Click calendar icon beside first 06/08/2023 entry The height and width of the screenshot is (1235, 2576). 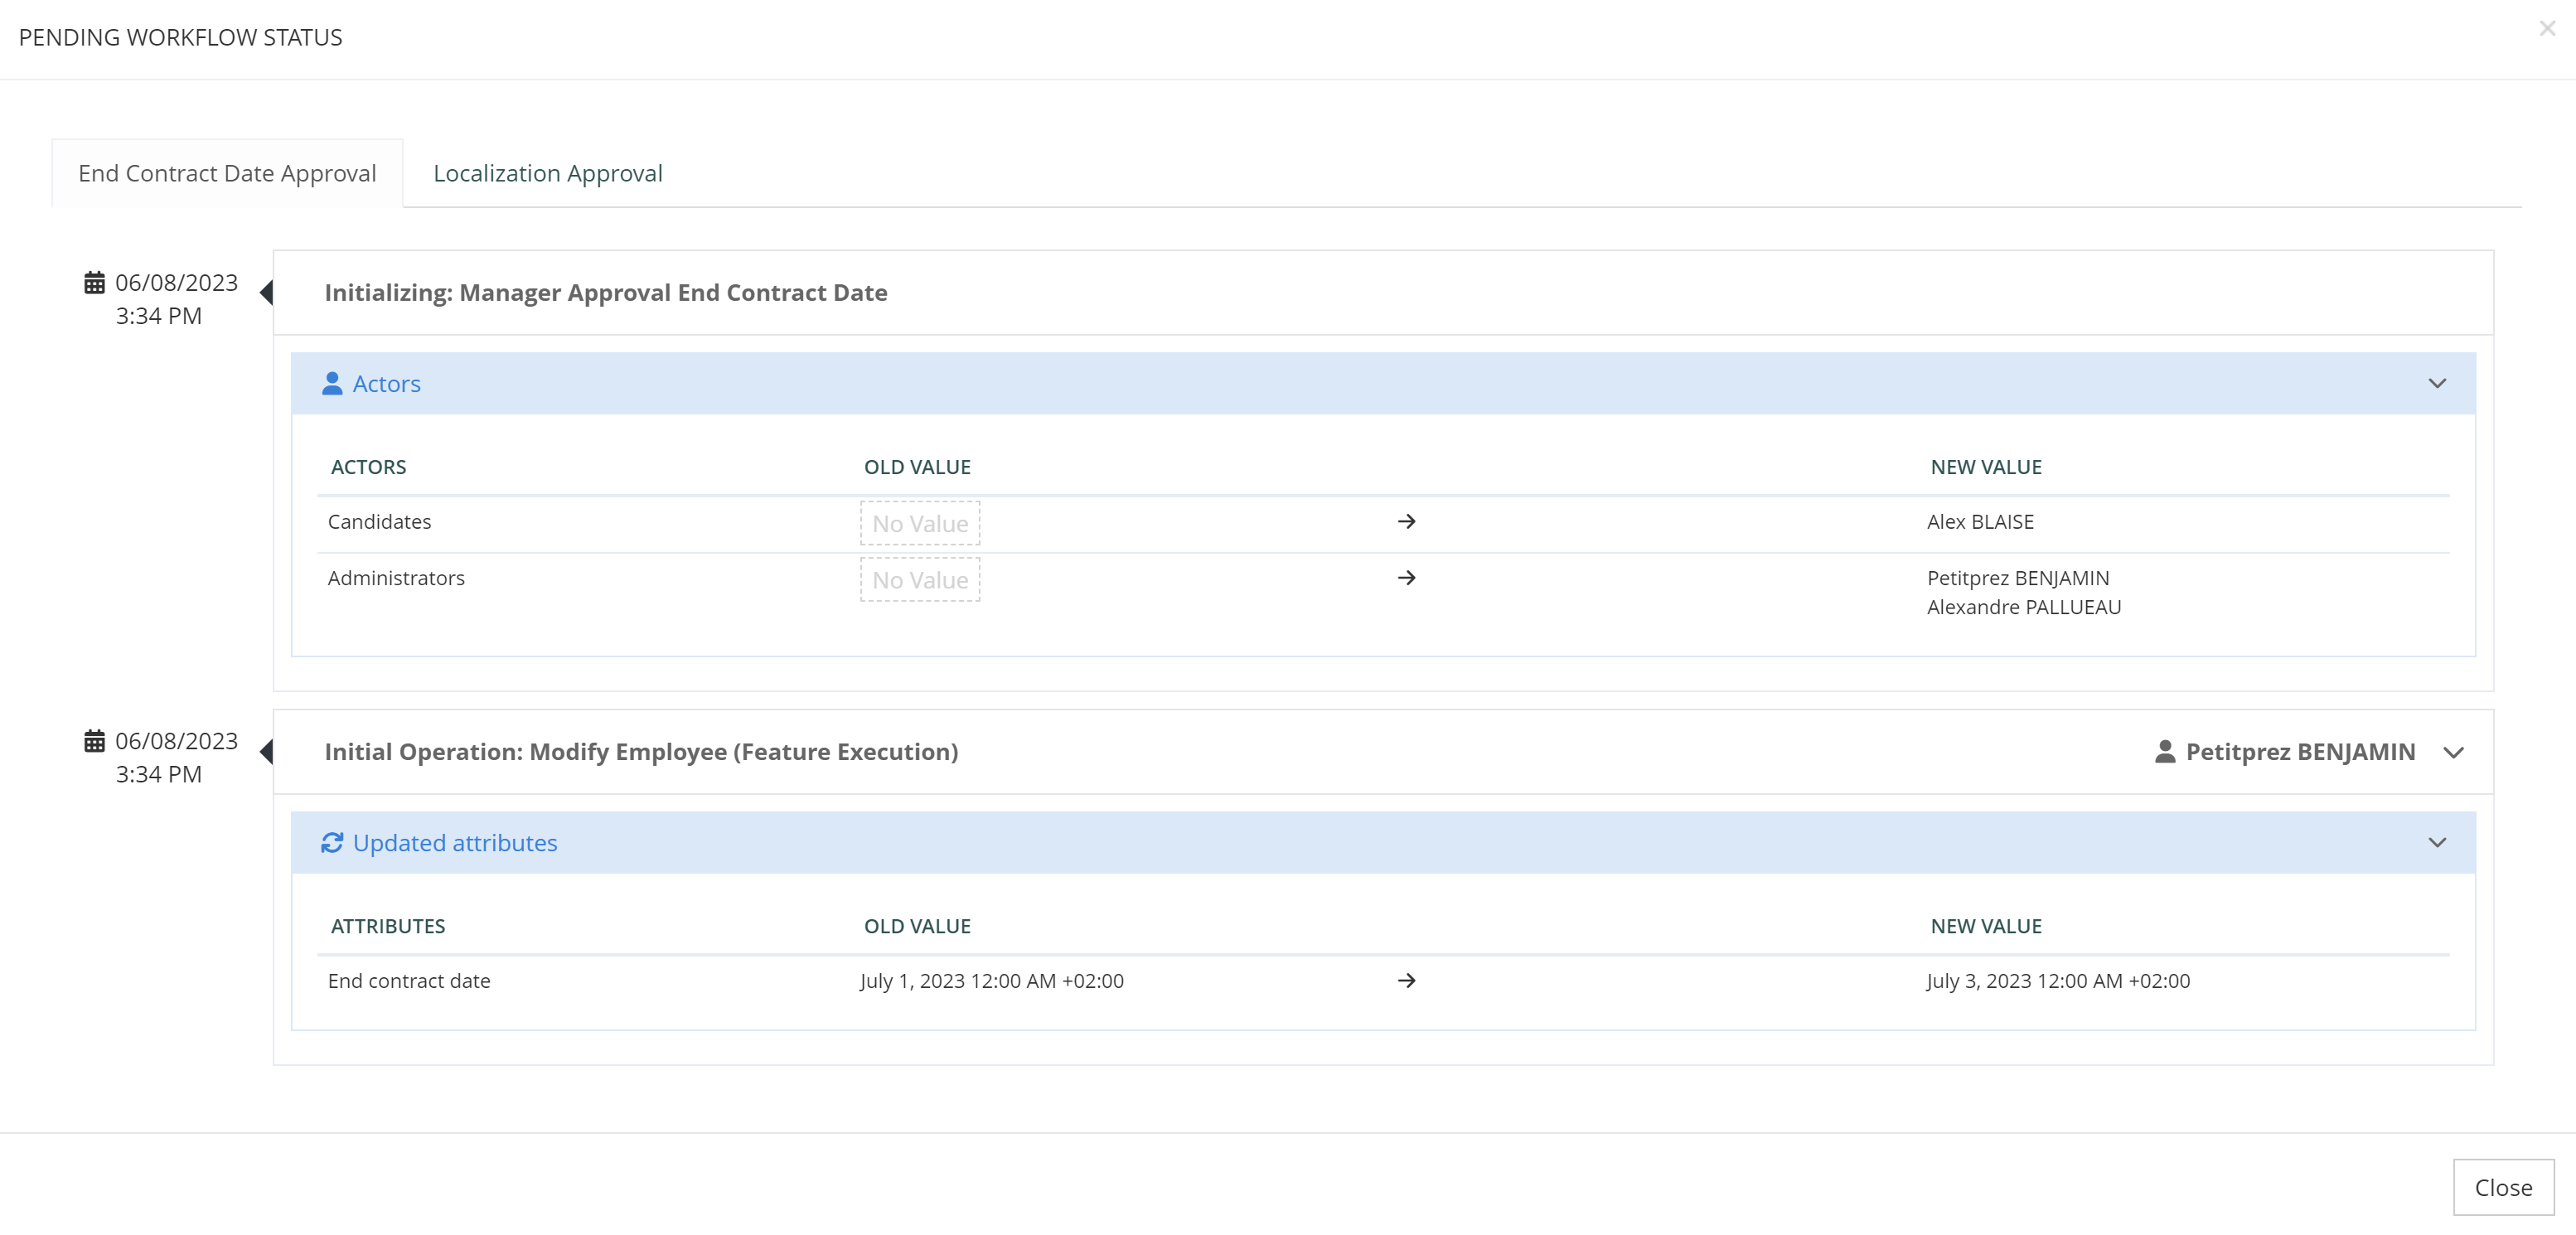[x=94, y=283]
